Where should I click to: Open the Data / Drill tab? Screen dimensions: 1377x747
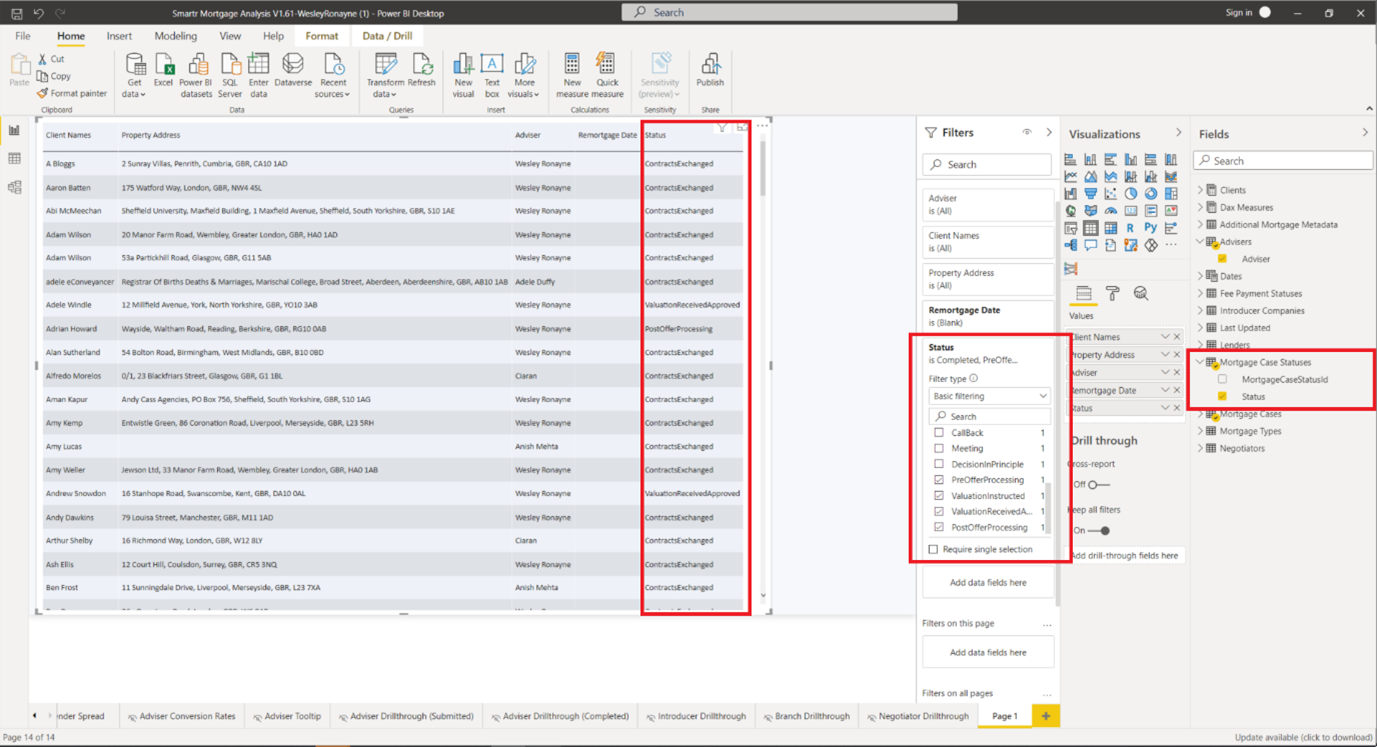[387, 36]
